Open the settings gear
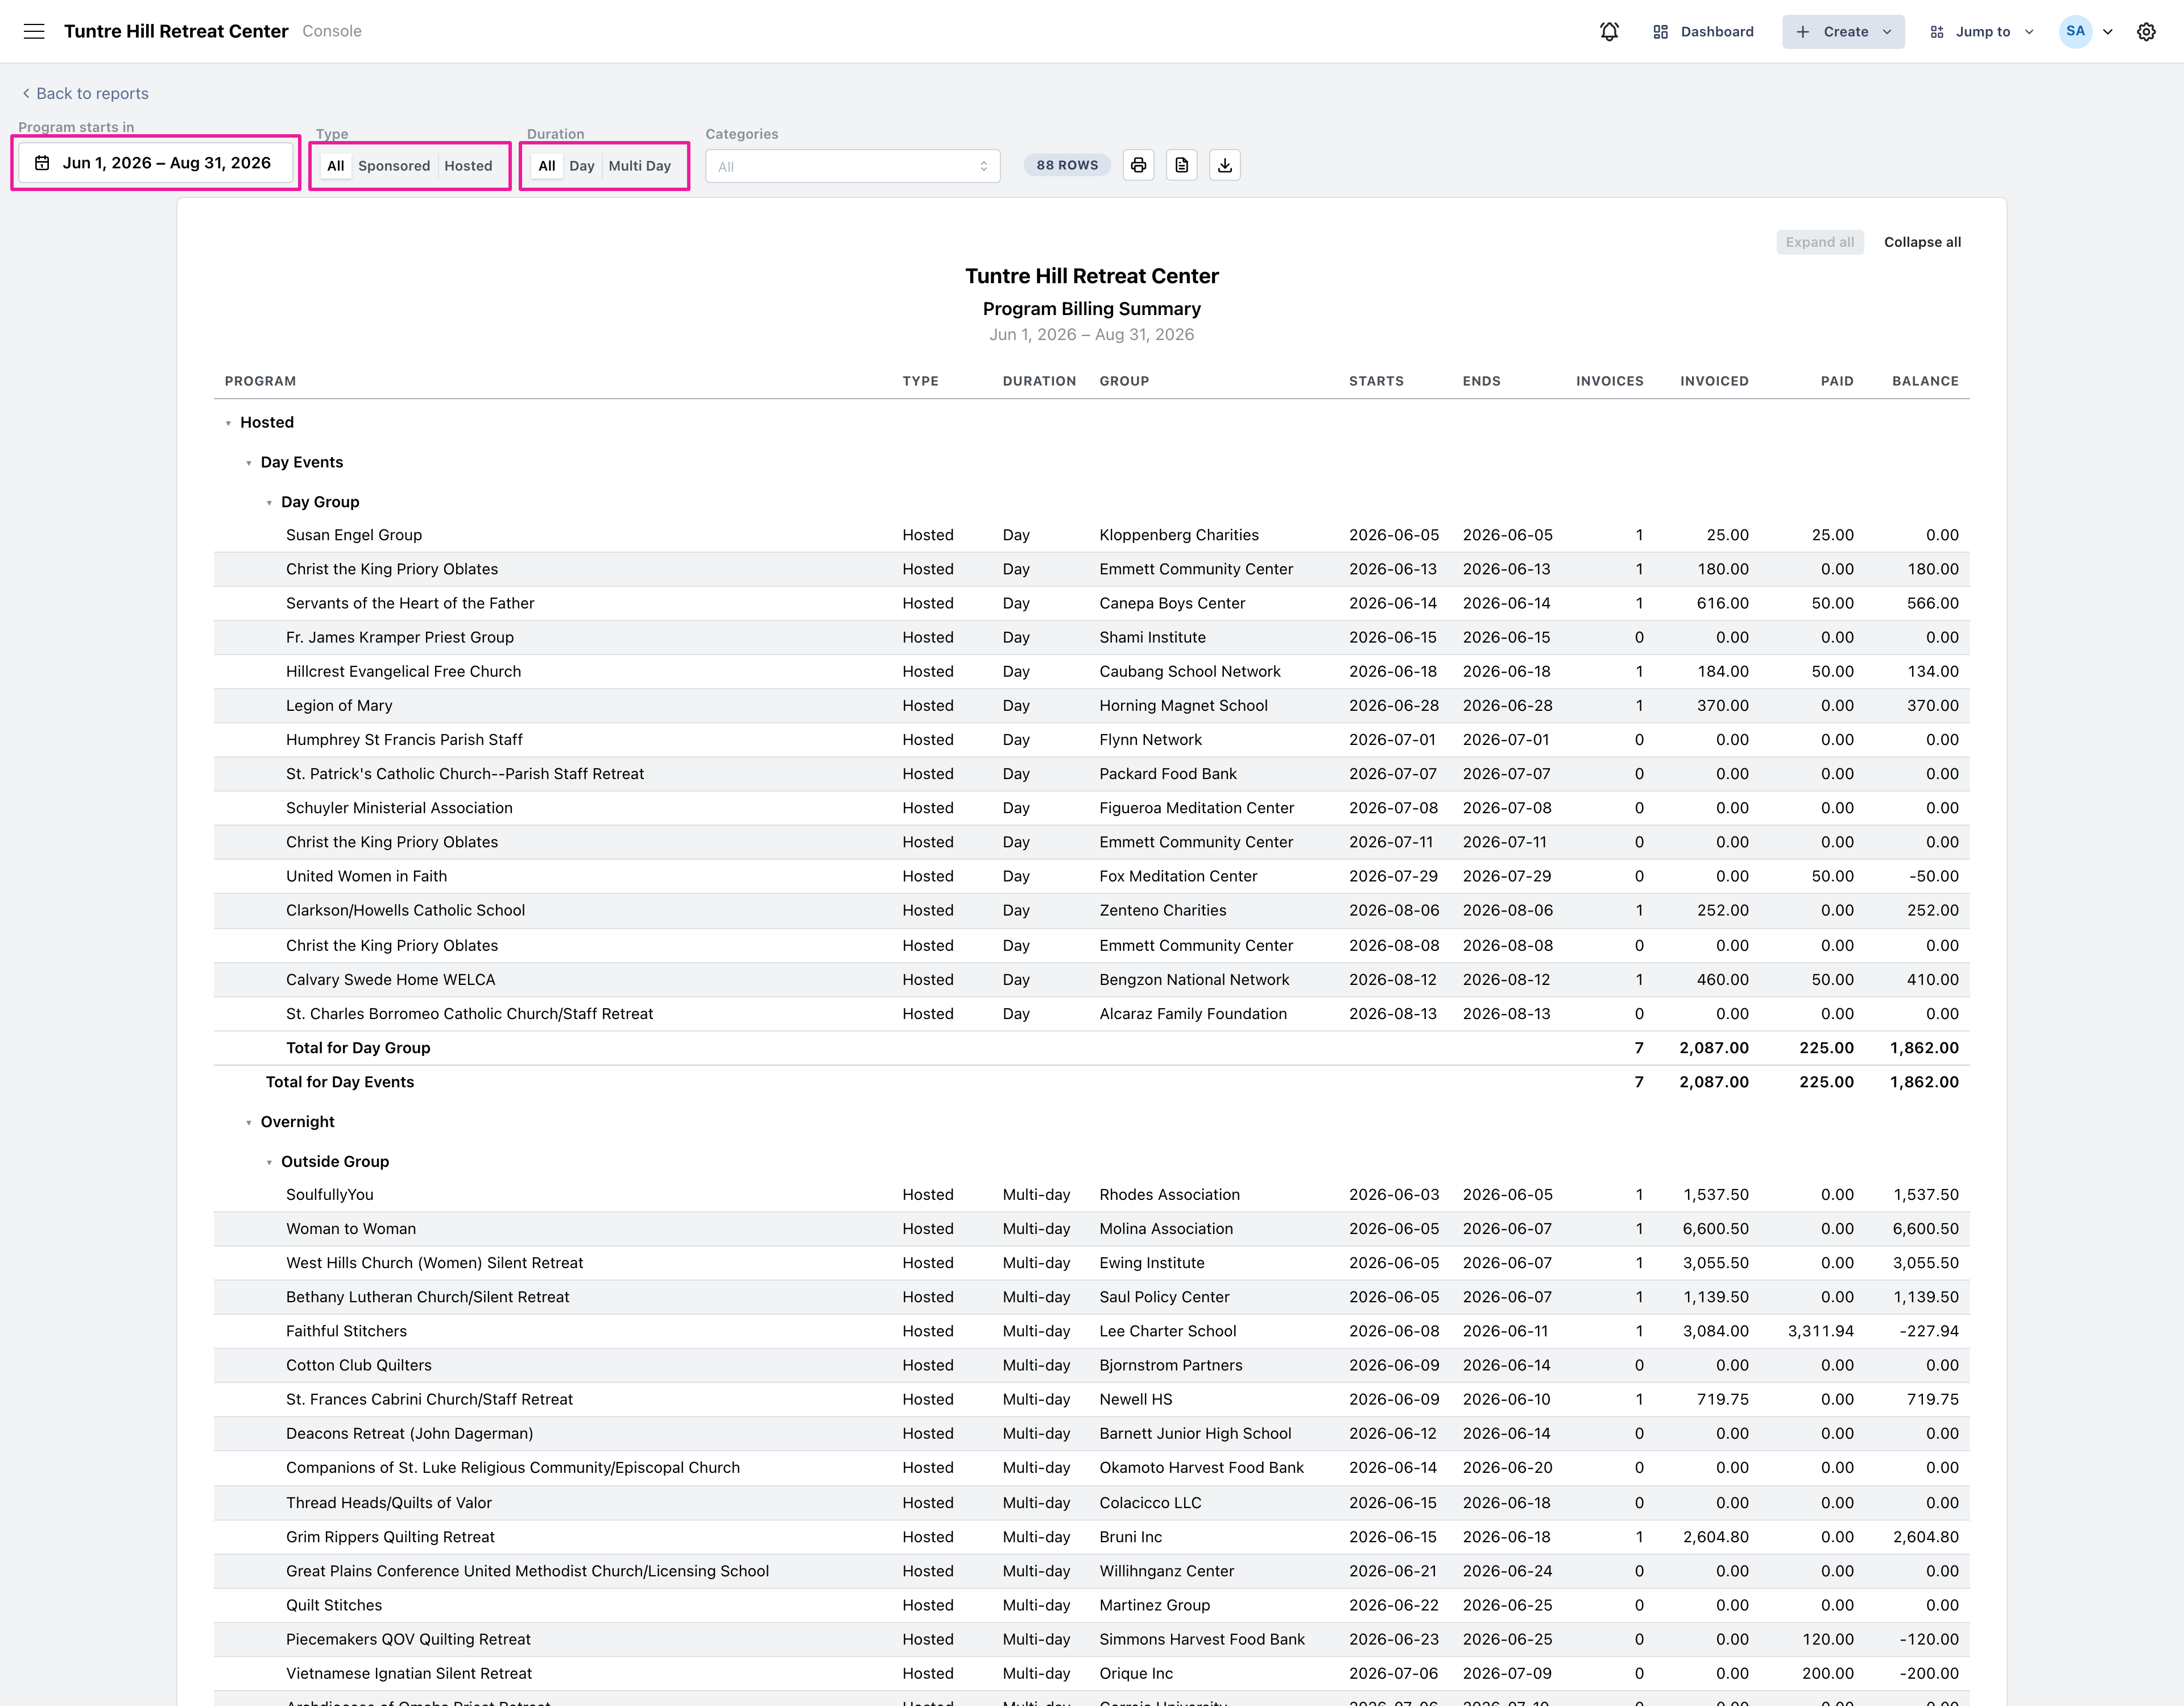Image resolution: width=2184 pixels, height=1706 pixels. tap(2146, 31)
